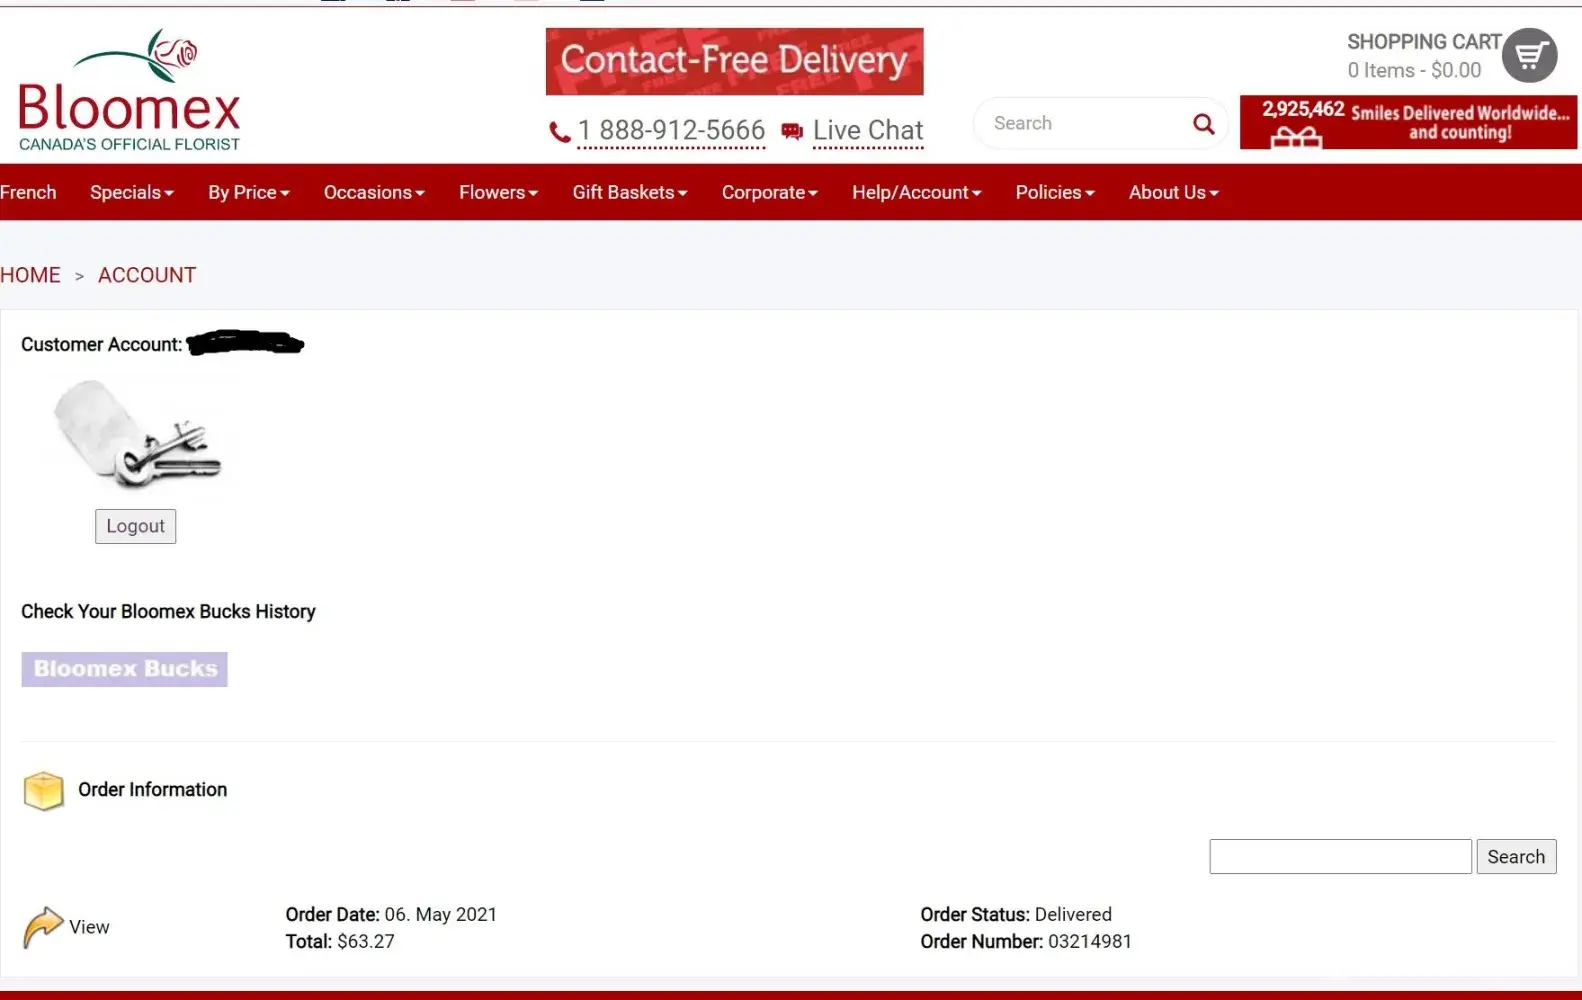This screenshot has height=1000, width=1582.
Task: Open the shopping cart icon
Action: [x=1529, y=56]
